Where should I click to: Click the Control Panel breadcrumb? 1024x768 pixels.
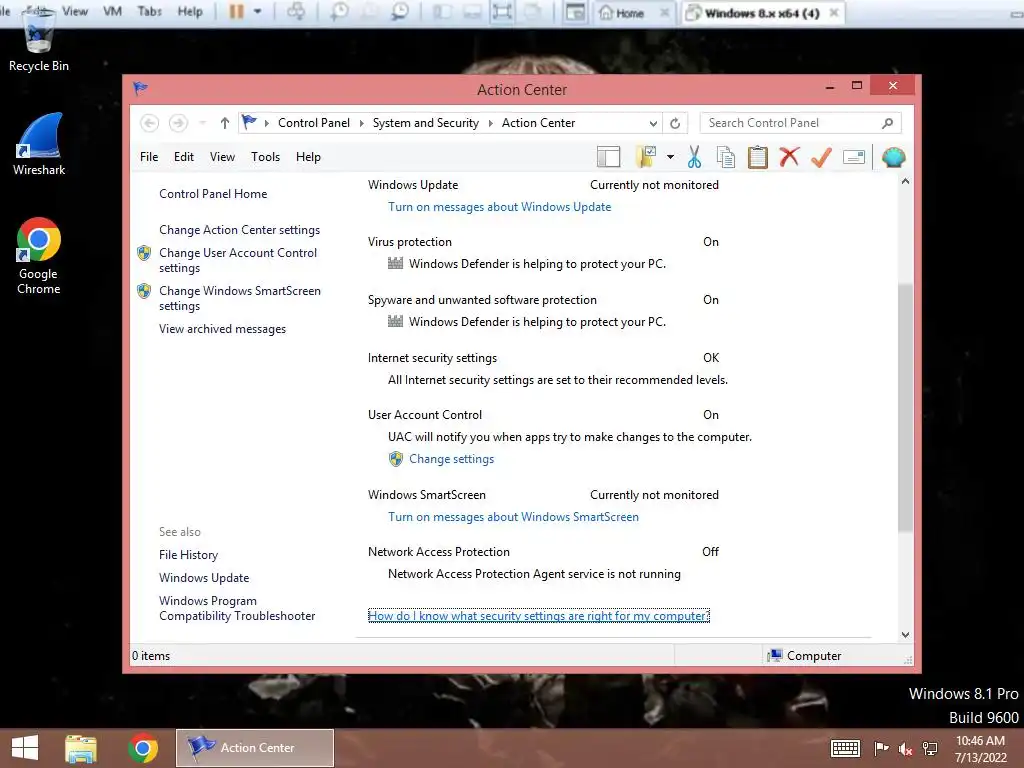tap(313, 123)
